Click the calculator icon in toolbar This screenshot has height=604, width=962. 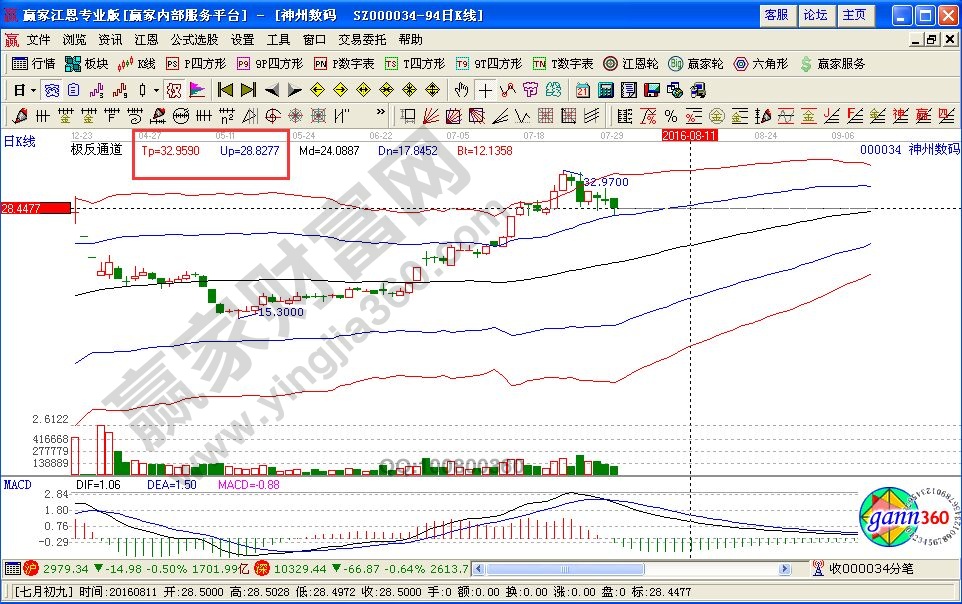tap(604, 89)
